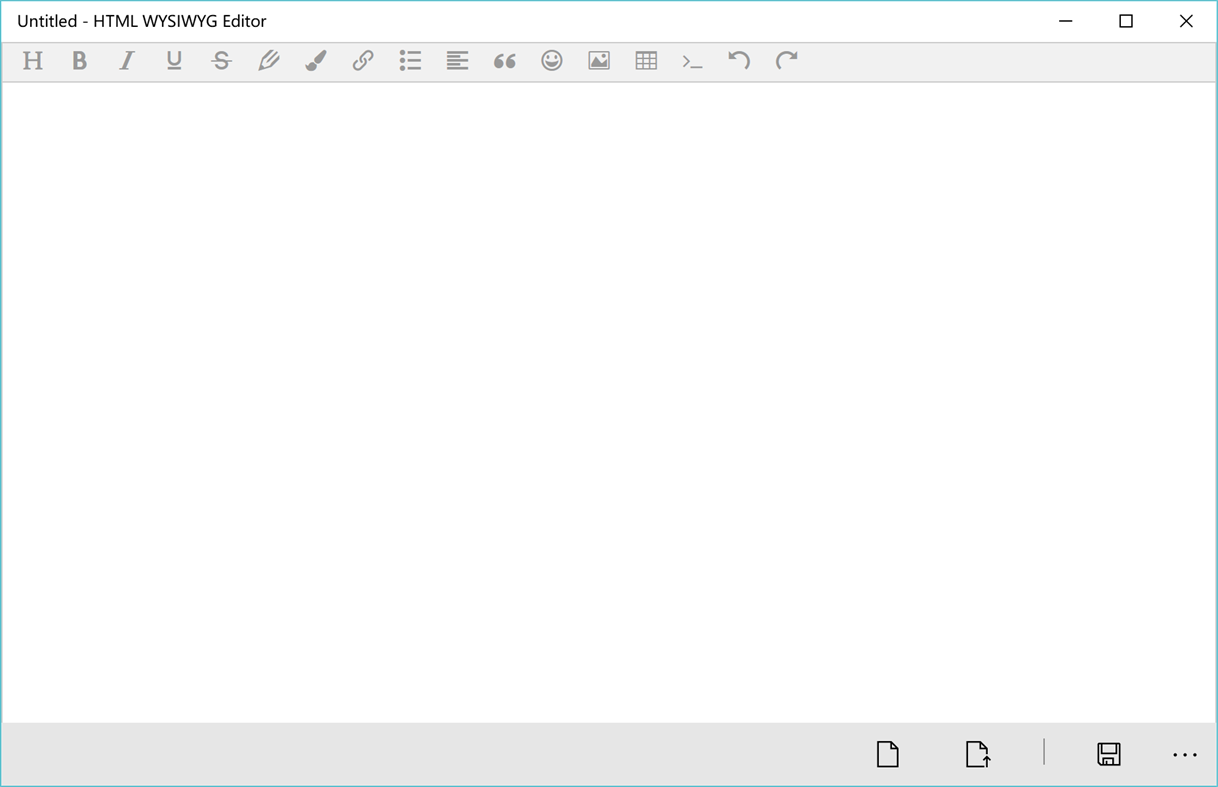
Task: Create a new document with the blank file icon
Action: (x=887, y=754)
